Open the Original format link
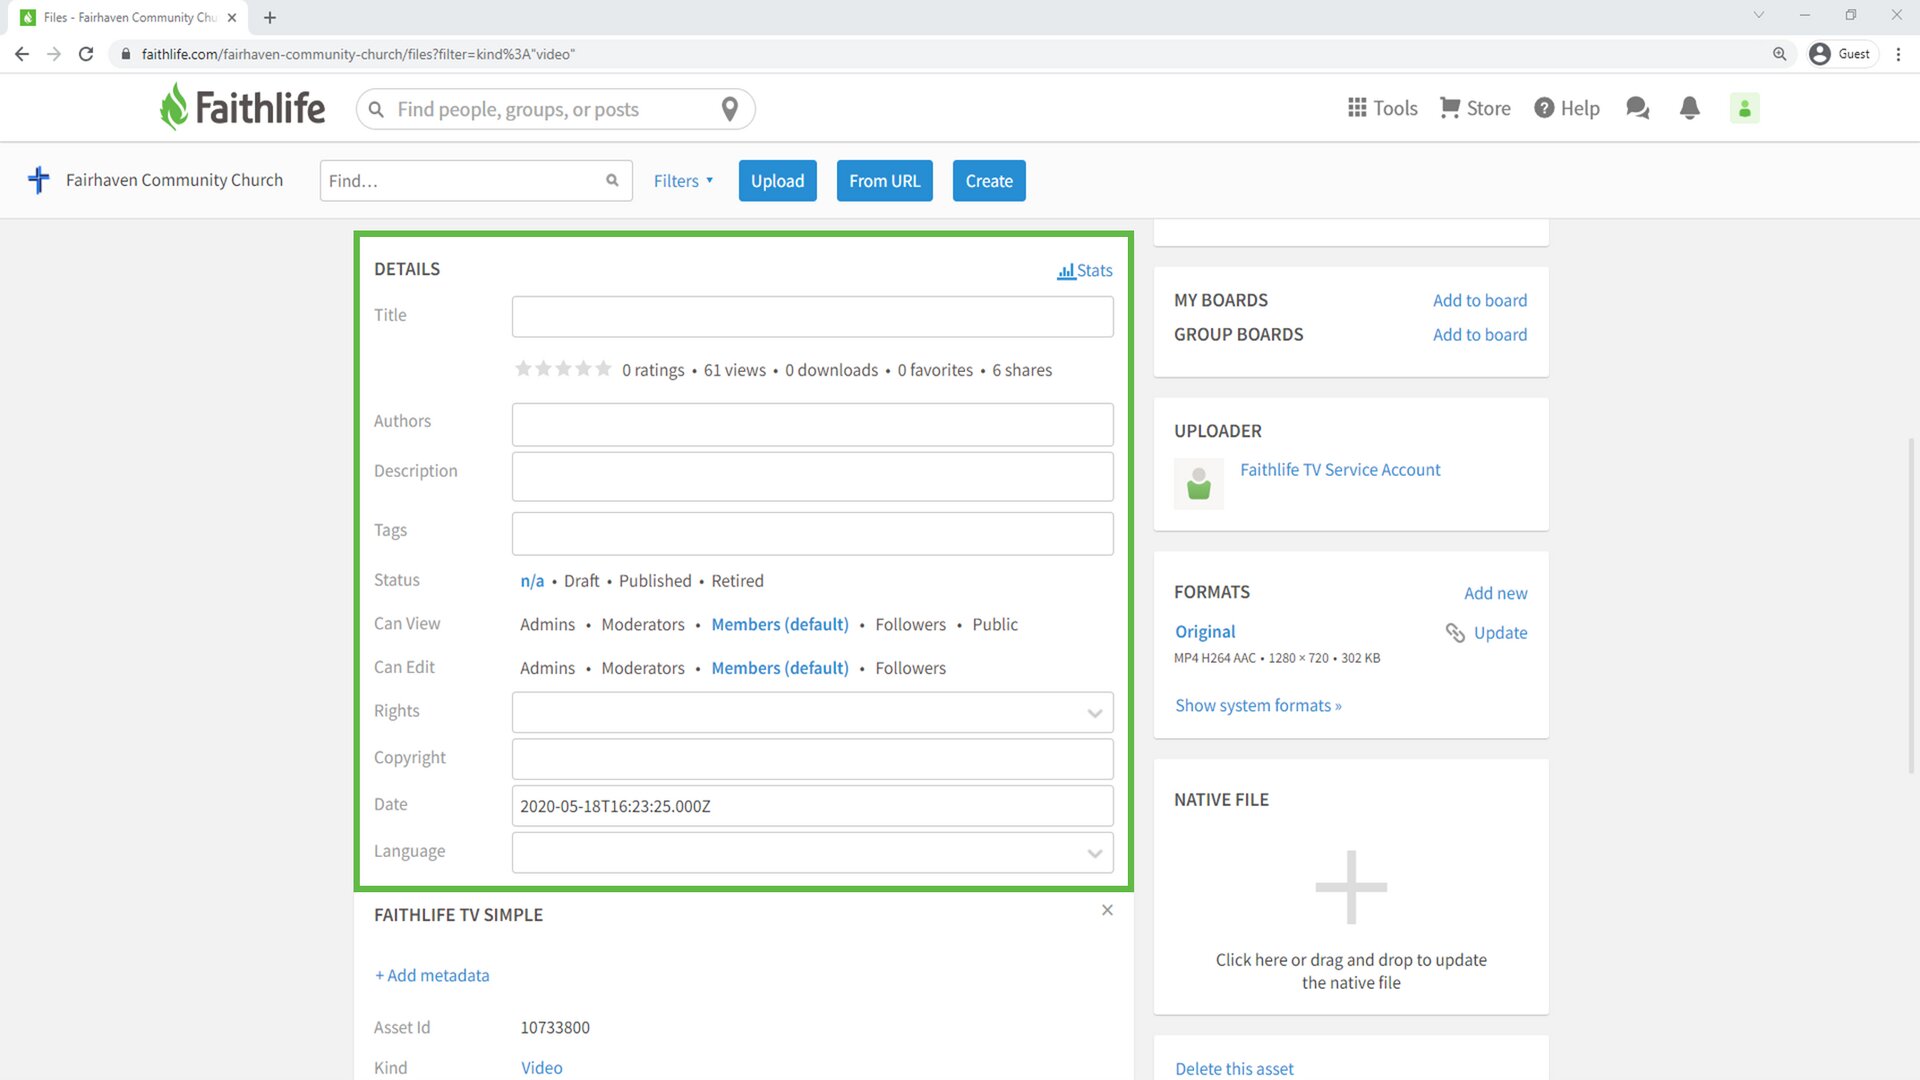 pos(1205,632)
